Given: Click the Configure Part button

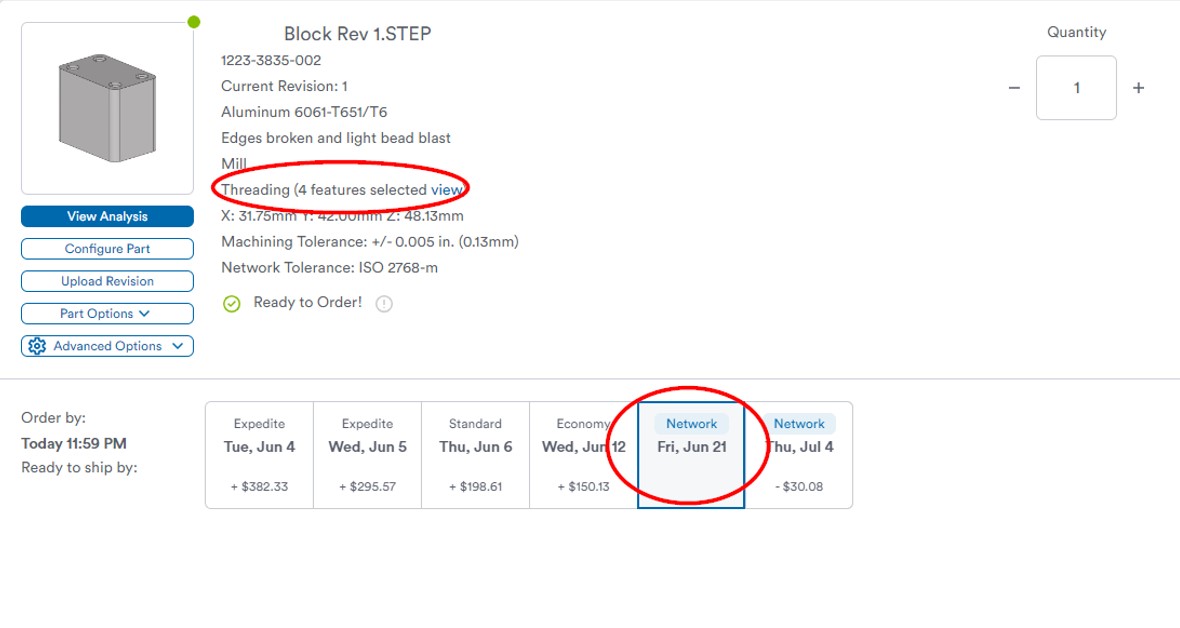Looking at the screenshot, I should 107,248.
